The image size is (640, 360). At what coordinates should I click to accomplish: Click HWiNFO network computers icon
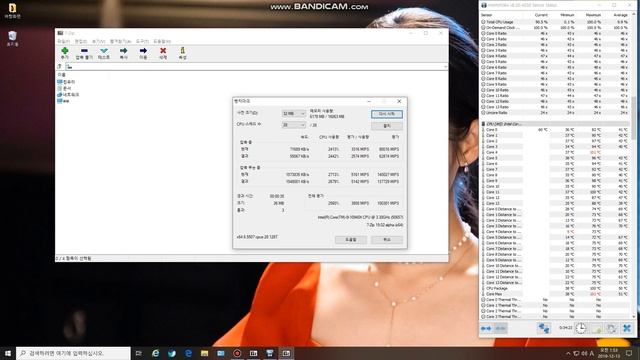(543, 328)
